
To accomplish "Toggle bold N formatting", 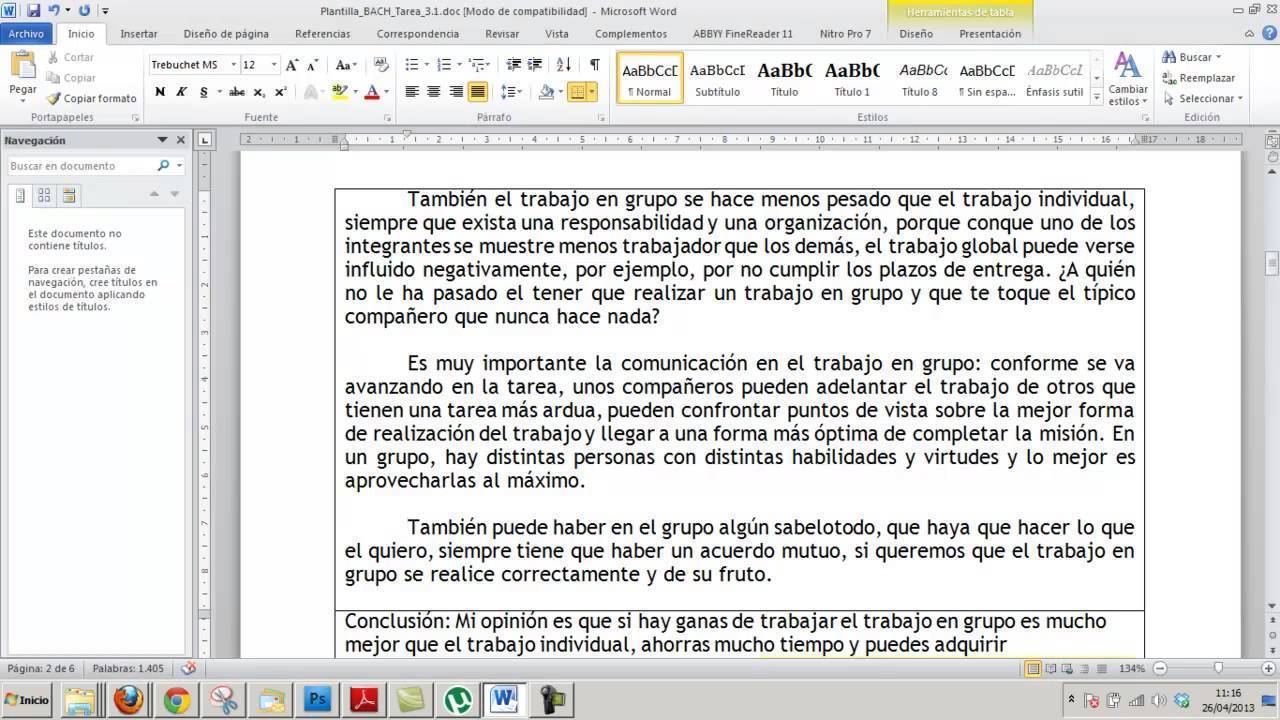I will click(x=160, y=92).
